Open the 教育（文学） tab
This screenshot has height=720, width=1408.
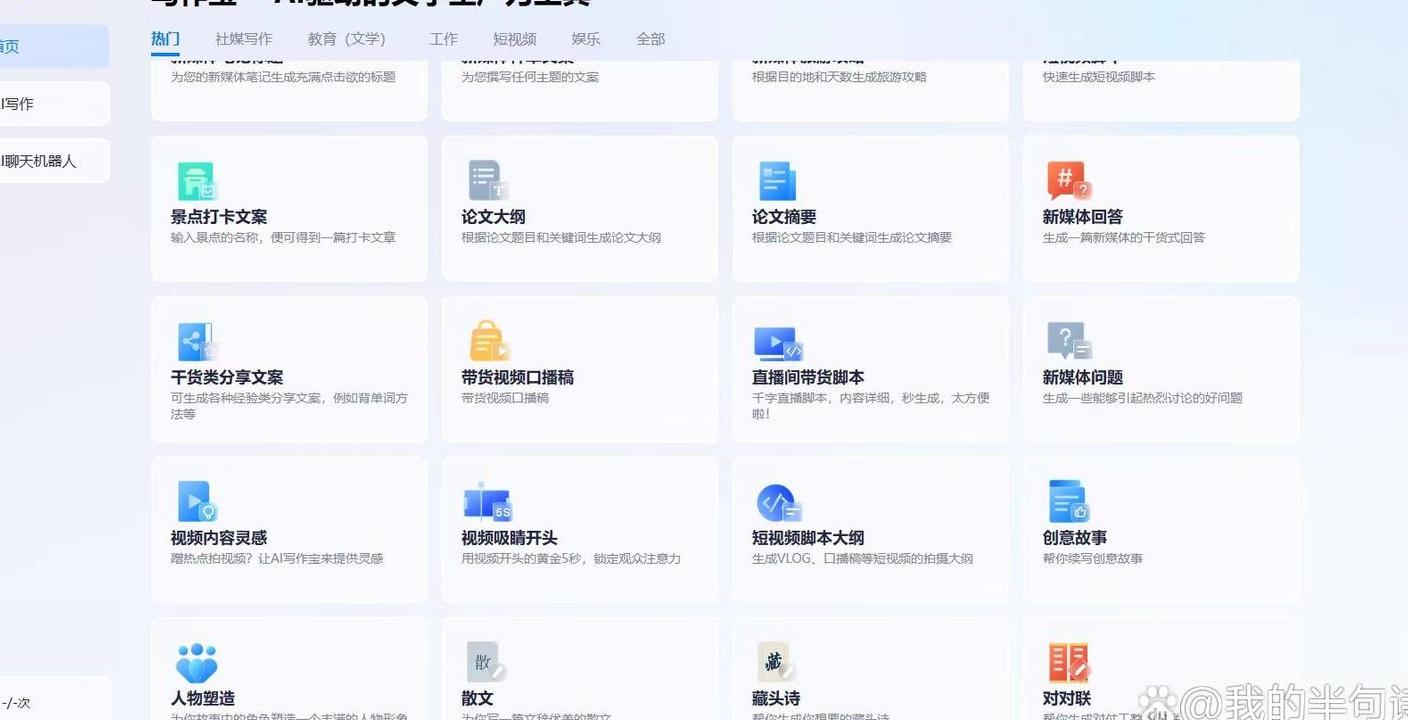coord(346,39)
